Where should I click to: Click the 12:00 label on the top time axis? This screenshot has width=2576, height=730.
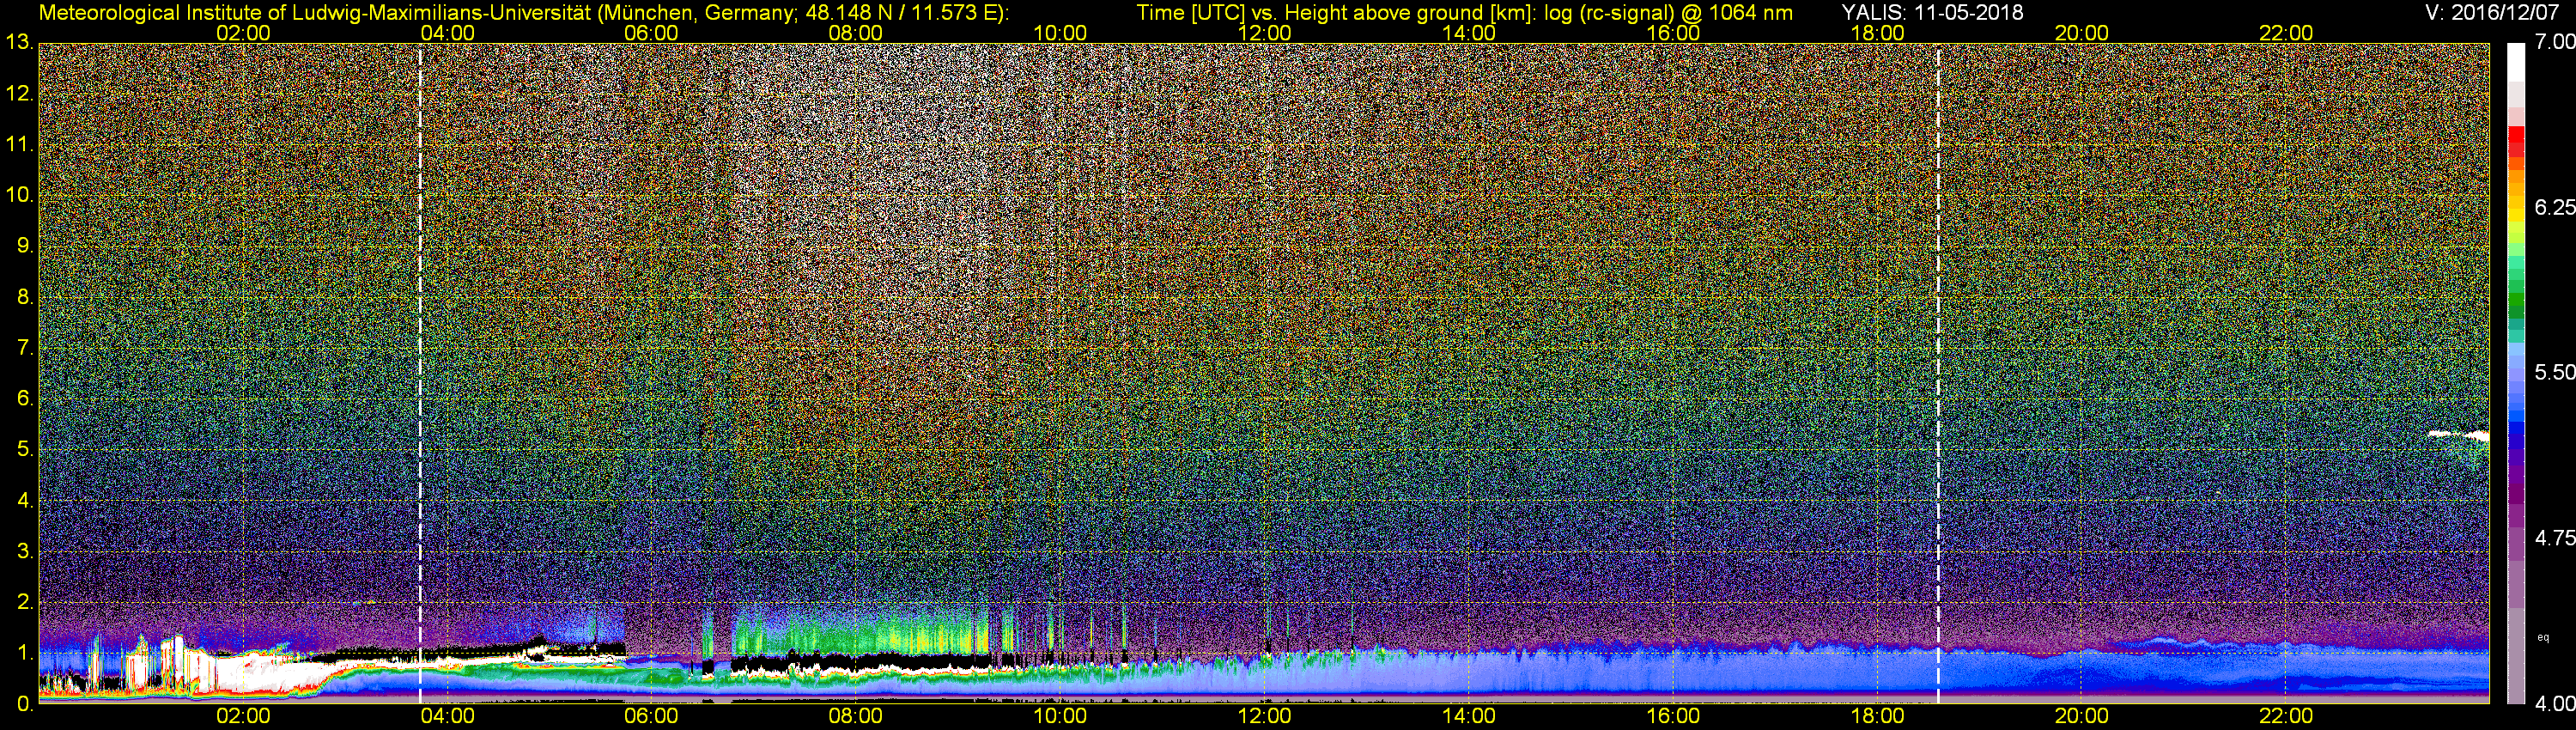(1264, 33)
